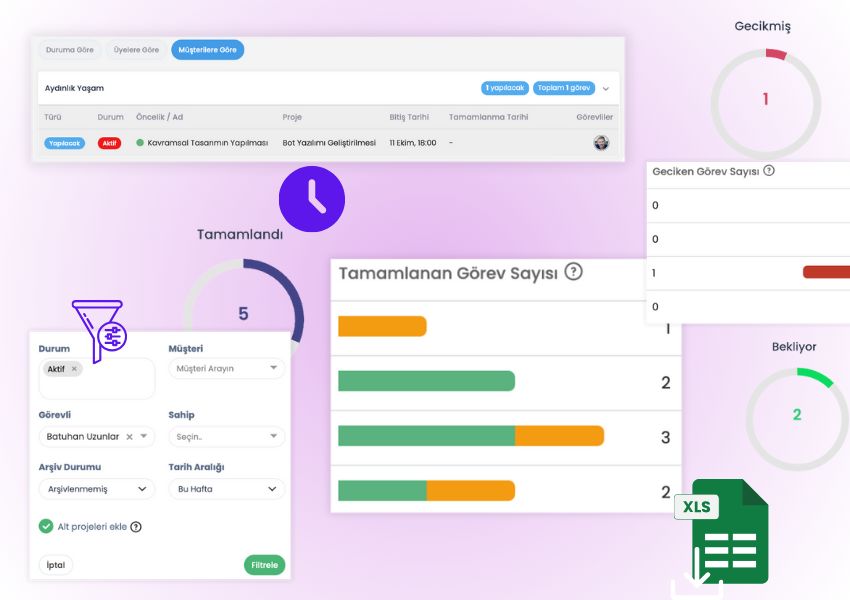Click the red Geciken Görev bar
Image resolution: width=850 pixels, height=600 pixels.
[x=826, y=272]
